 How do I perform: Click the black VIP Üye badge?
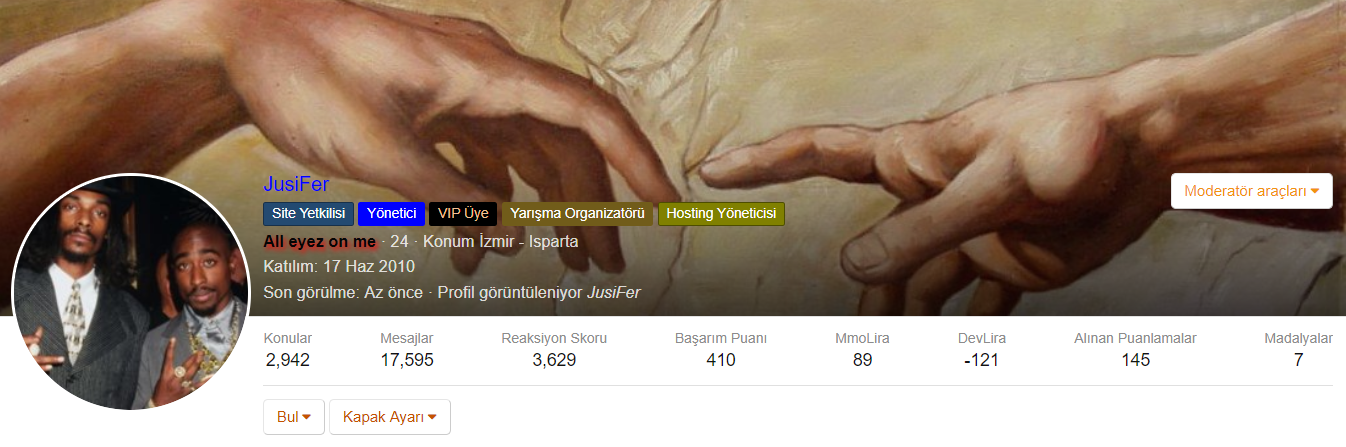point(463,213)
